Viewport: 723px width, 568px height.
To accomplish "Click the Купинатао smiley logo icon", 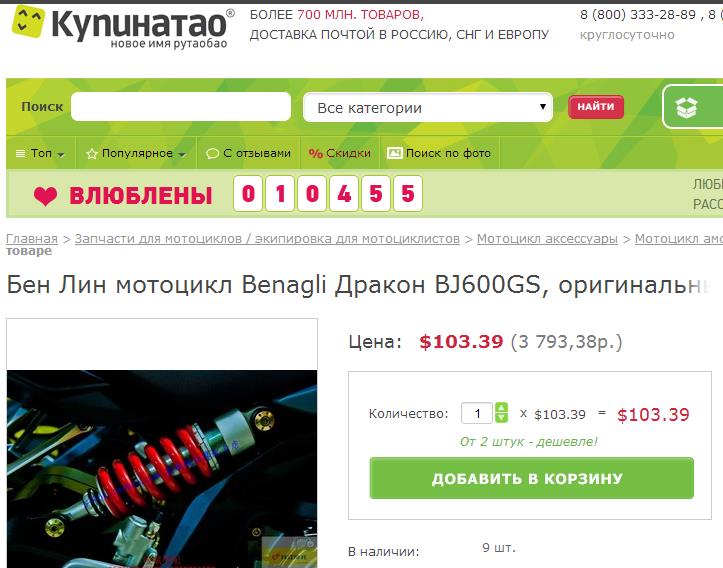I will tap(28, 22).
